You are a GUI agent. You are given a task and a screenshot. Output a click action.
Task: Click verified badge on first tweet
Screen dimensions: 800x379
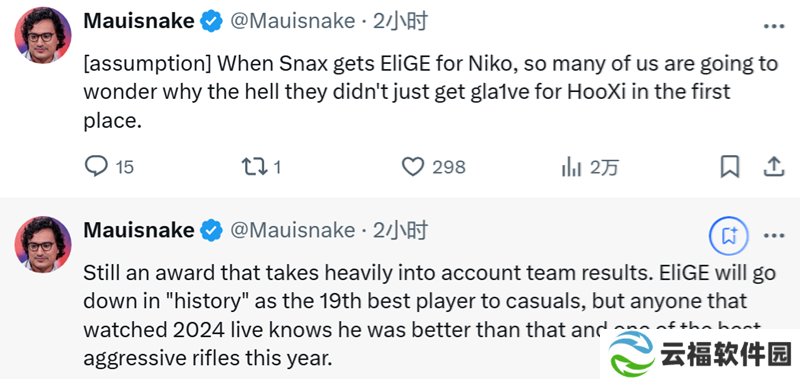tap(211, 21)
